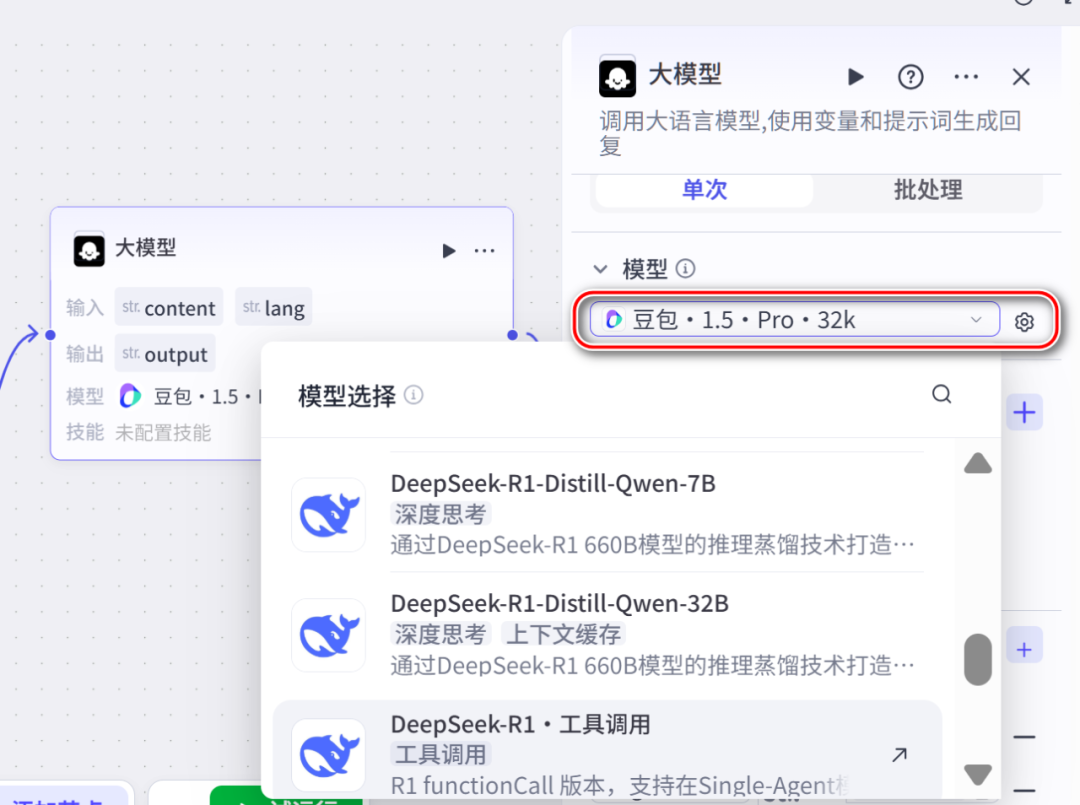This screenshot has height=805, width=1080.
Task: Collapse the 模型 section chevron
Action: 601,269
